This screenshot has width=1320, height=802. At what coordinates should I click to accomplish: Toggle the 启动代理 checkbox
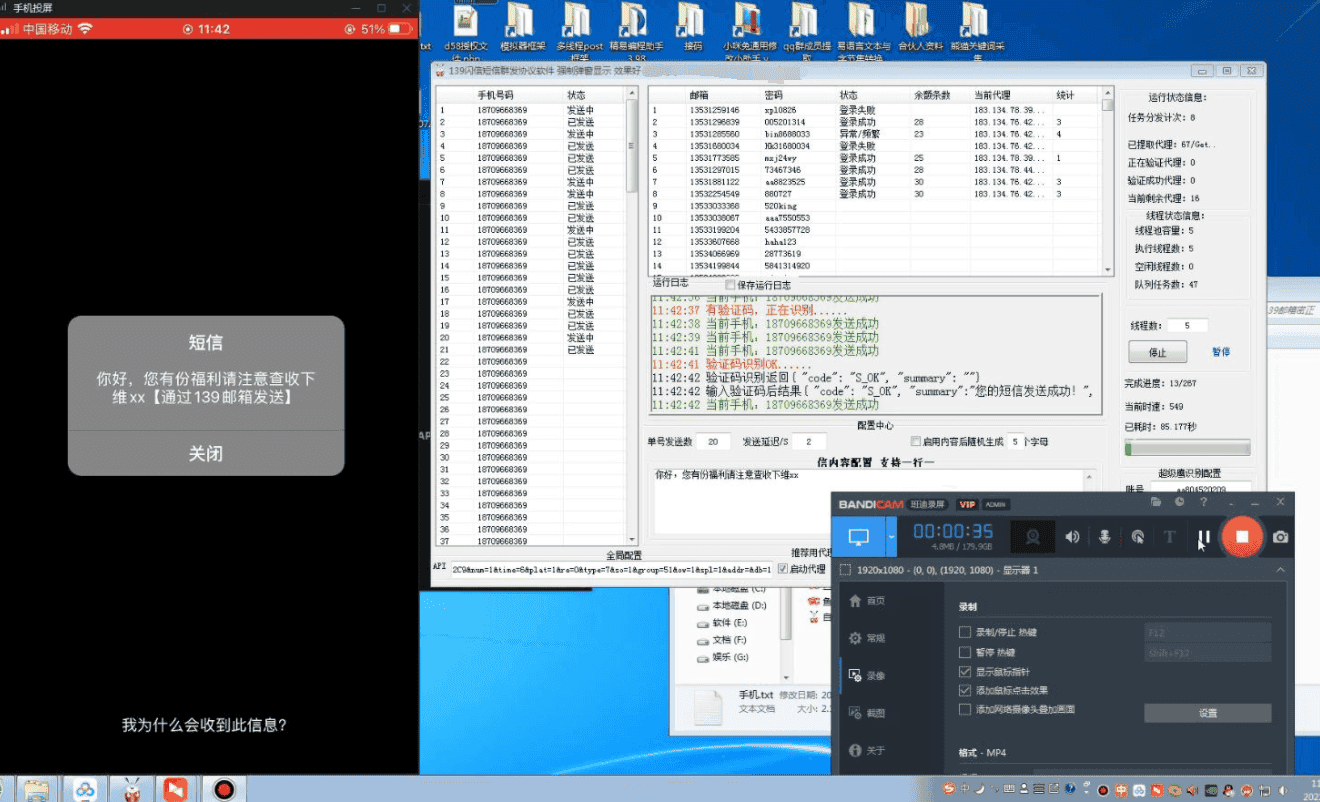tap(783, 569)
